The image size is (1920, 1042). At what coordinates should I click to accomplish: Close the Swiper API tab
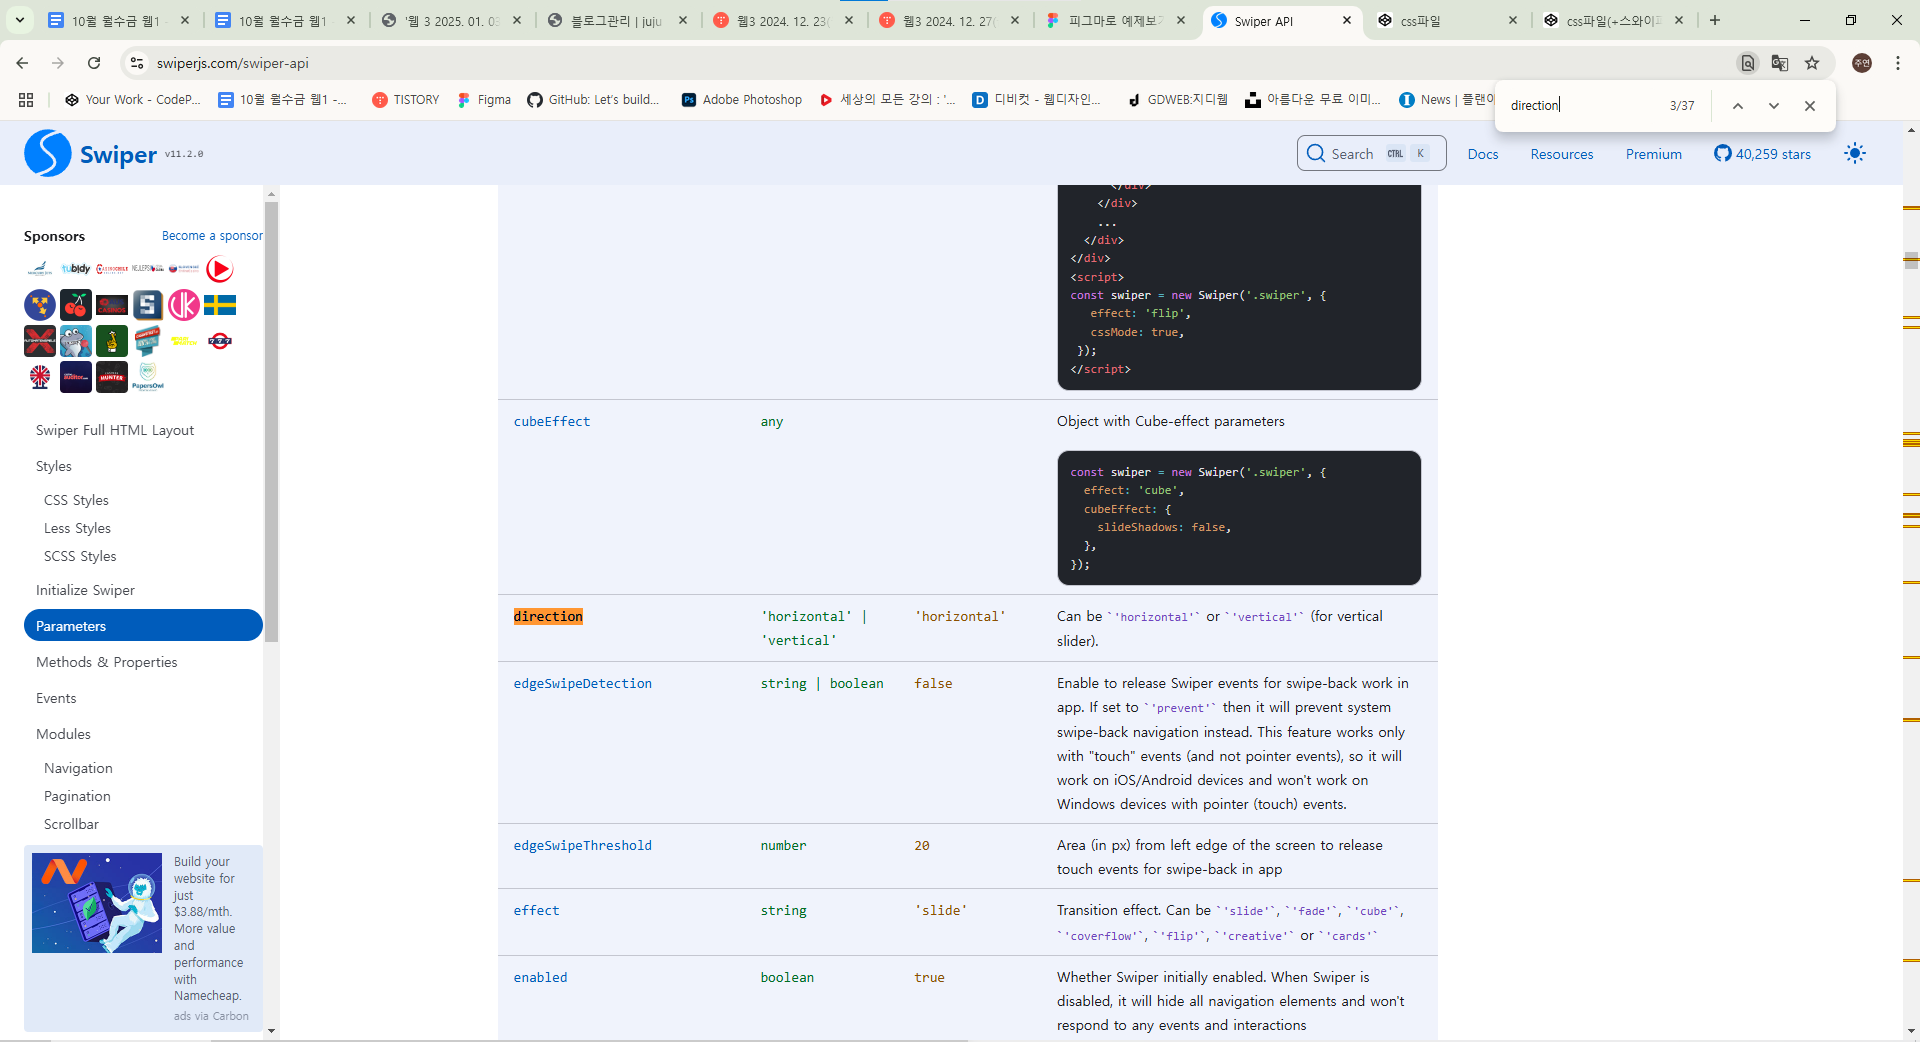point(1347,20)
